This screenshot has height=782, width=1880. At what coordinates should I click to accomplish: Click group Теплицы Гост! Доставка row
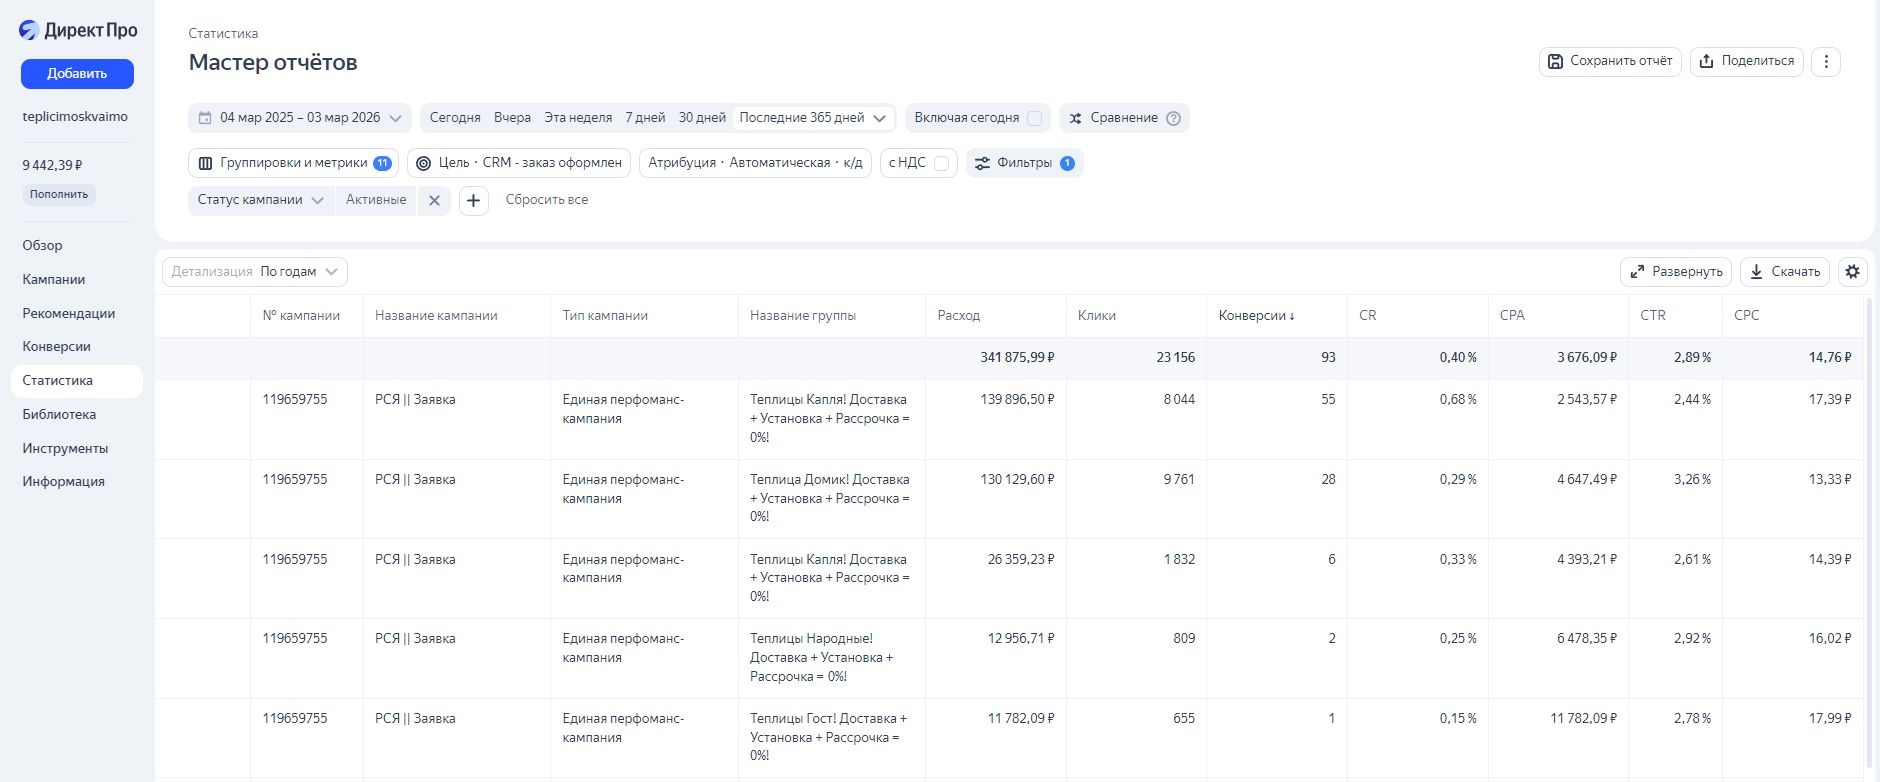[829, 737]
